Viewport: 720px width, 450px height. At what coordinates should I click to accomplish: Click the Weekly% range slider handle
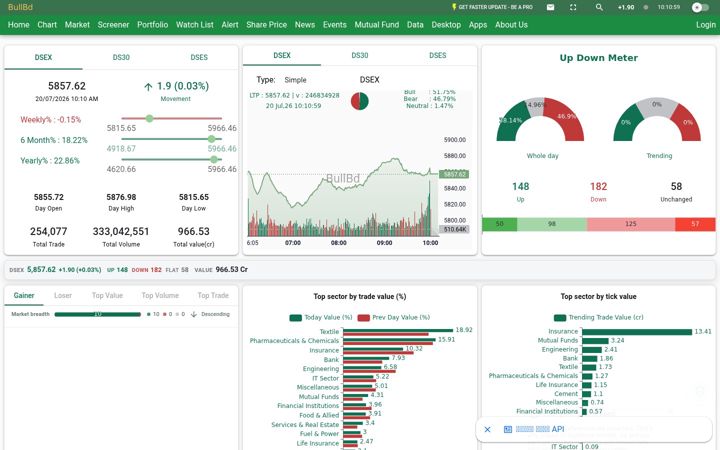click(149, 118)
